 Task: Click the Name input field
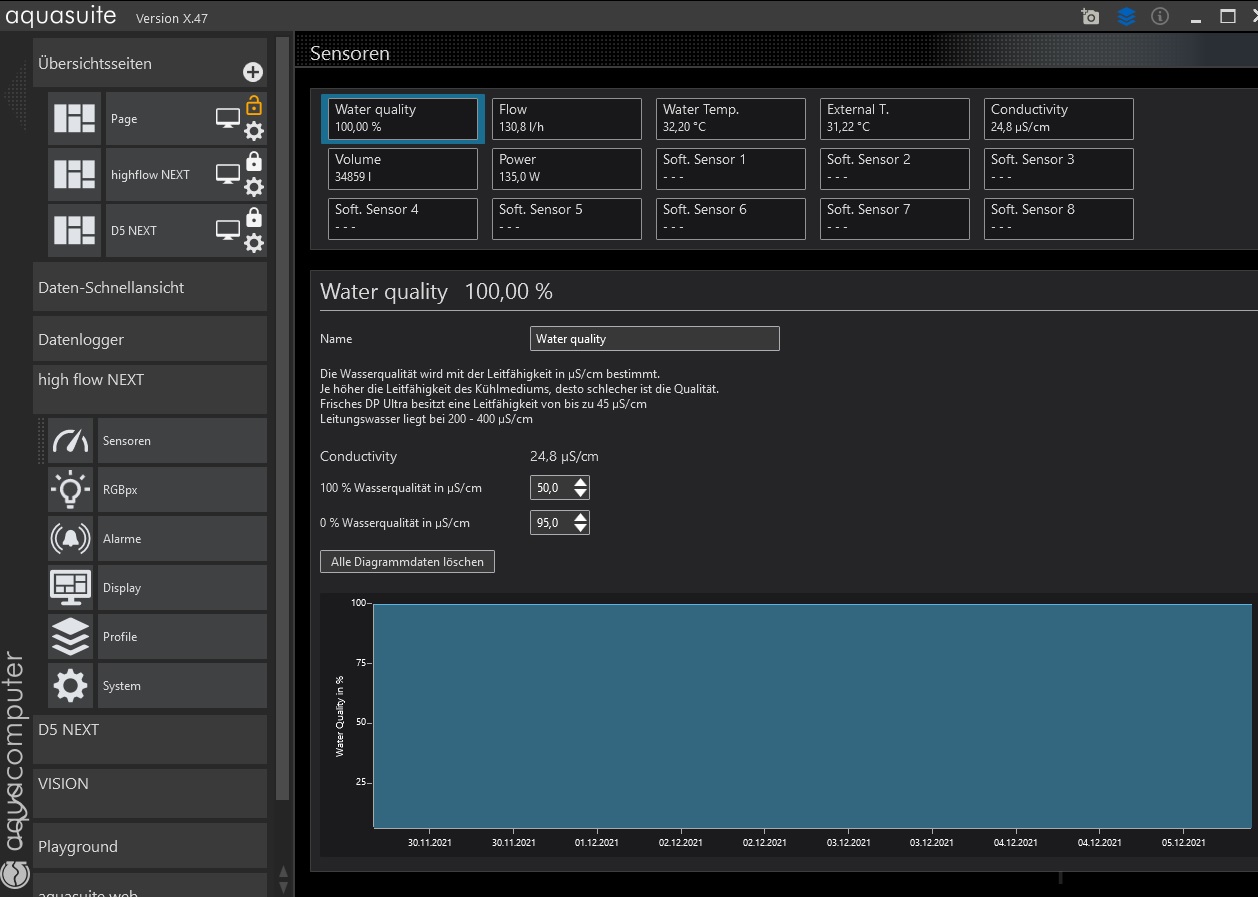(654, 339)
